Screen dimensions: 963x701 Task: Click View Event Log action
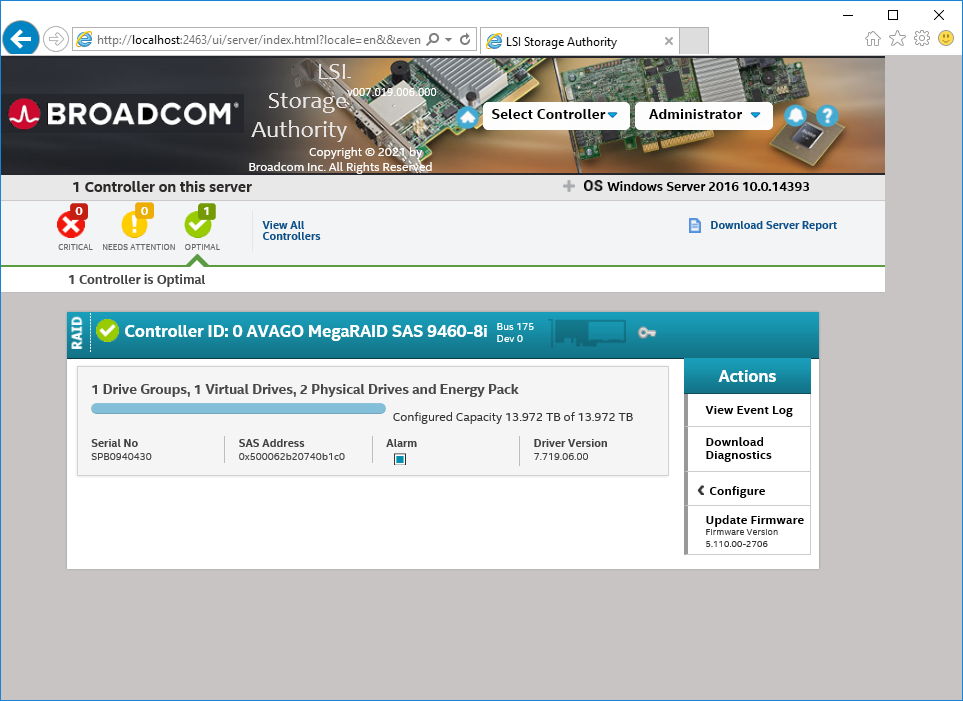(x=749, y=410)
